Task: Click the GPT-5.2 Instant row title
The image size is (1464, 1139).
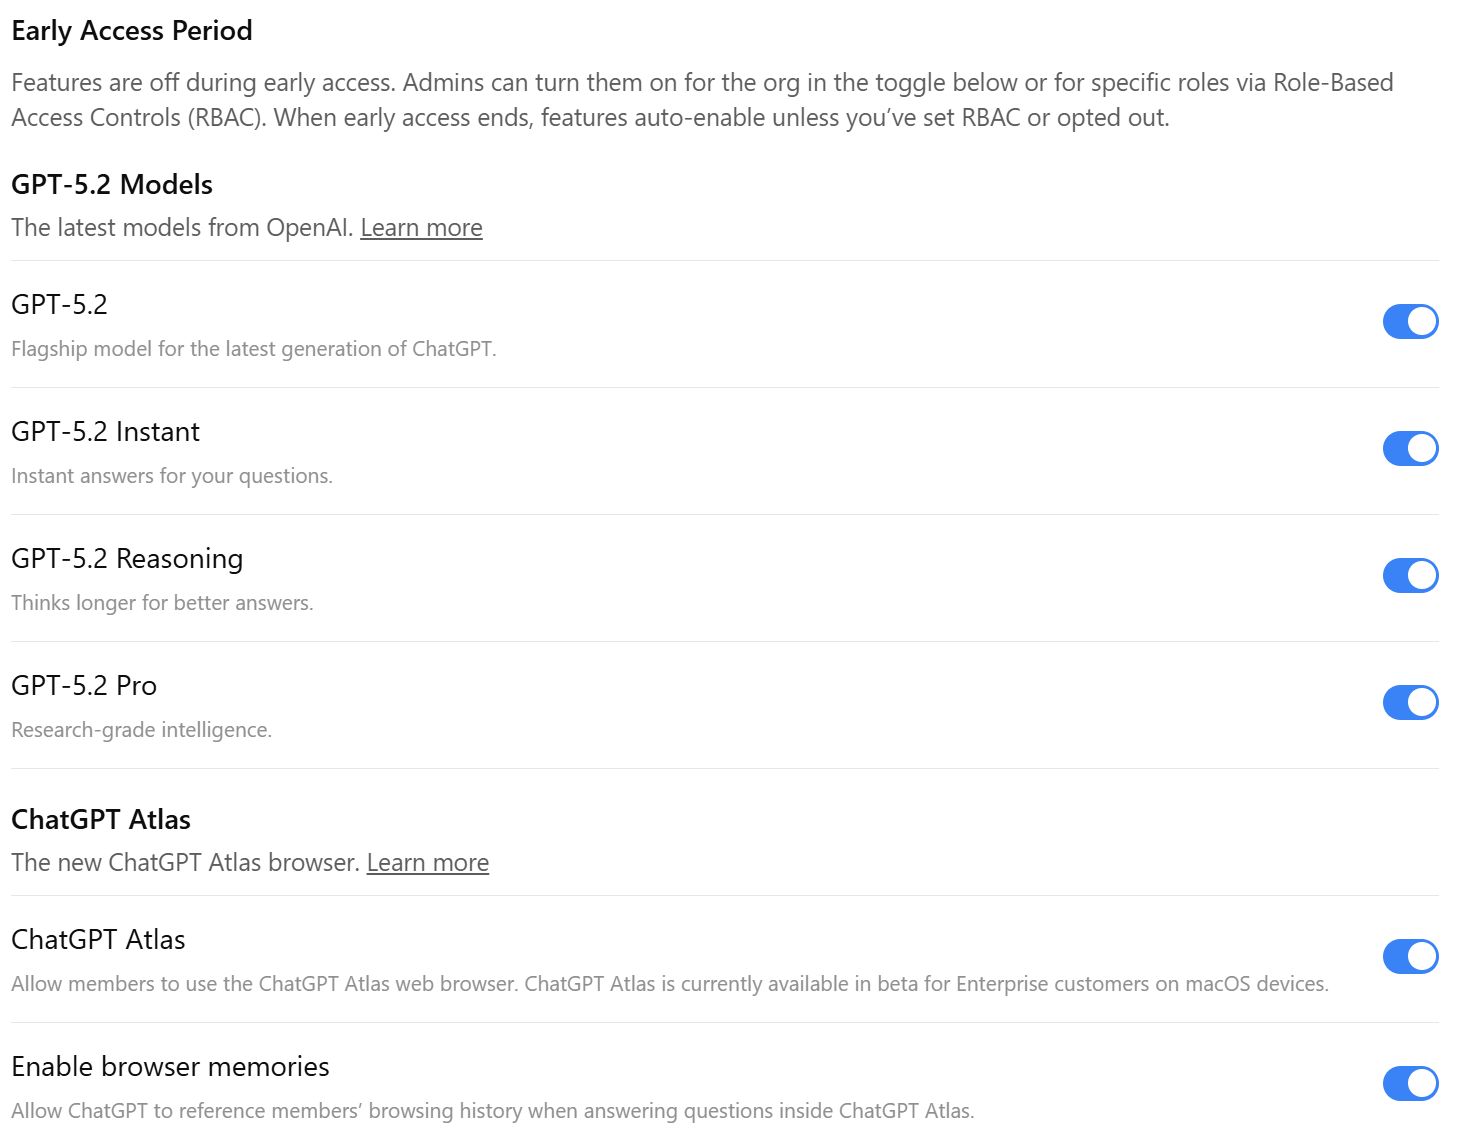Action: (105, 432)
